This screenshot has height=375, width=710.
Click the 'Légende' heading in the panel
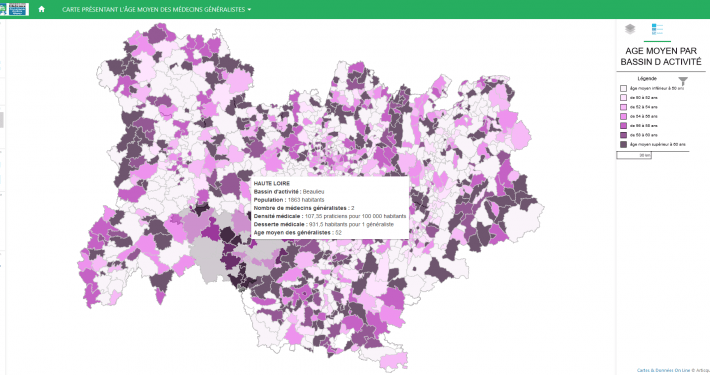tap(647, 78)
